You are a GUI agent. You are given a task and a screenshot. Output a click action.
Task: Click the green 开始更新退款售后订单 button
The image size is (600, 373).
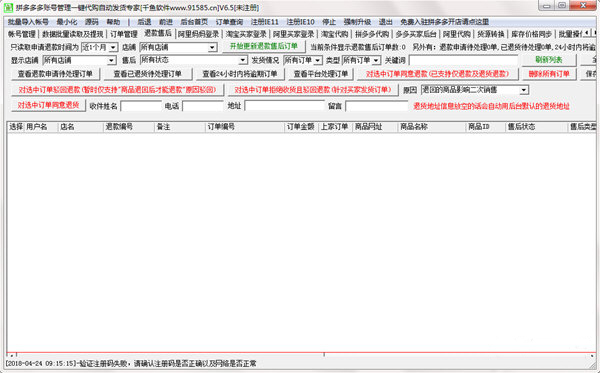[264, 46]
